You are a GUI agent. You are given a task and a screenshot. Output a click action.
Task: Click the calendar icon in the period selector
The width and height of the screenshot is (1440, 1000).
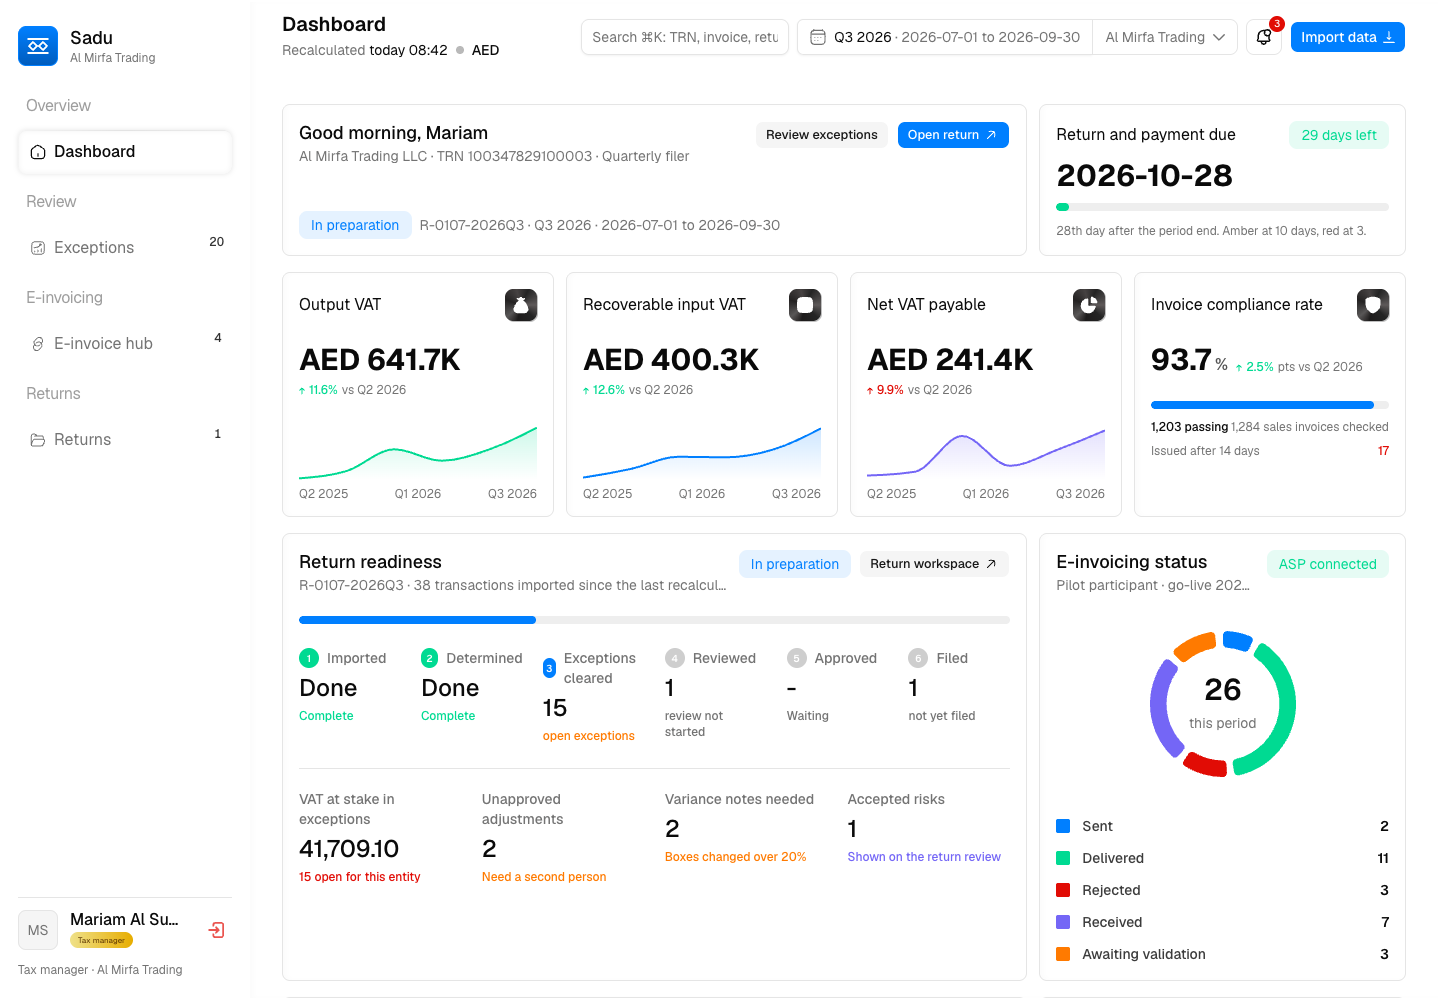click(818, 37)
